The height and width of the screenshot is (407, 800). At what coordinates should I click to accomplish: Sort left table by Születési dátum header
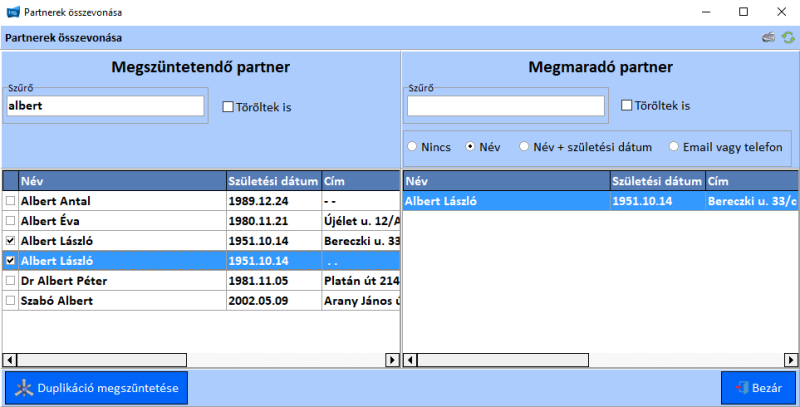point(274,181)
